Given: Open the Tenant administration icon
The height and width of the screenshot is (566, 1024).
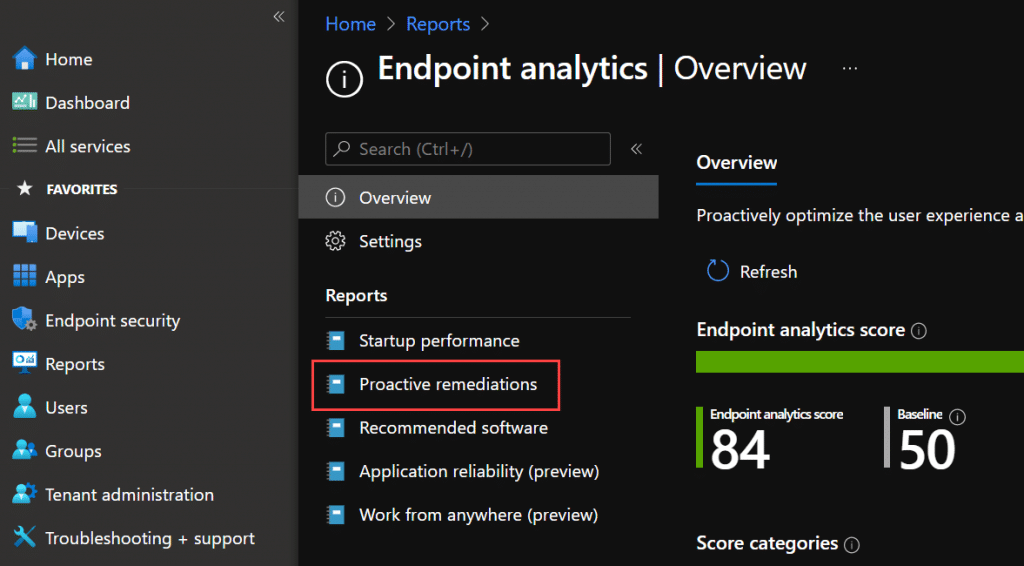Looking at the screenshot, I should point(25,494).
